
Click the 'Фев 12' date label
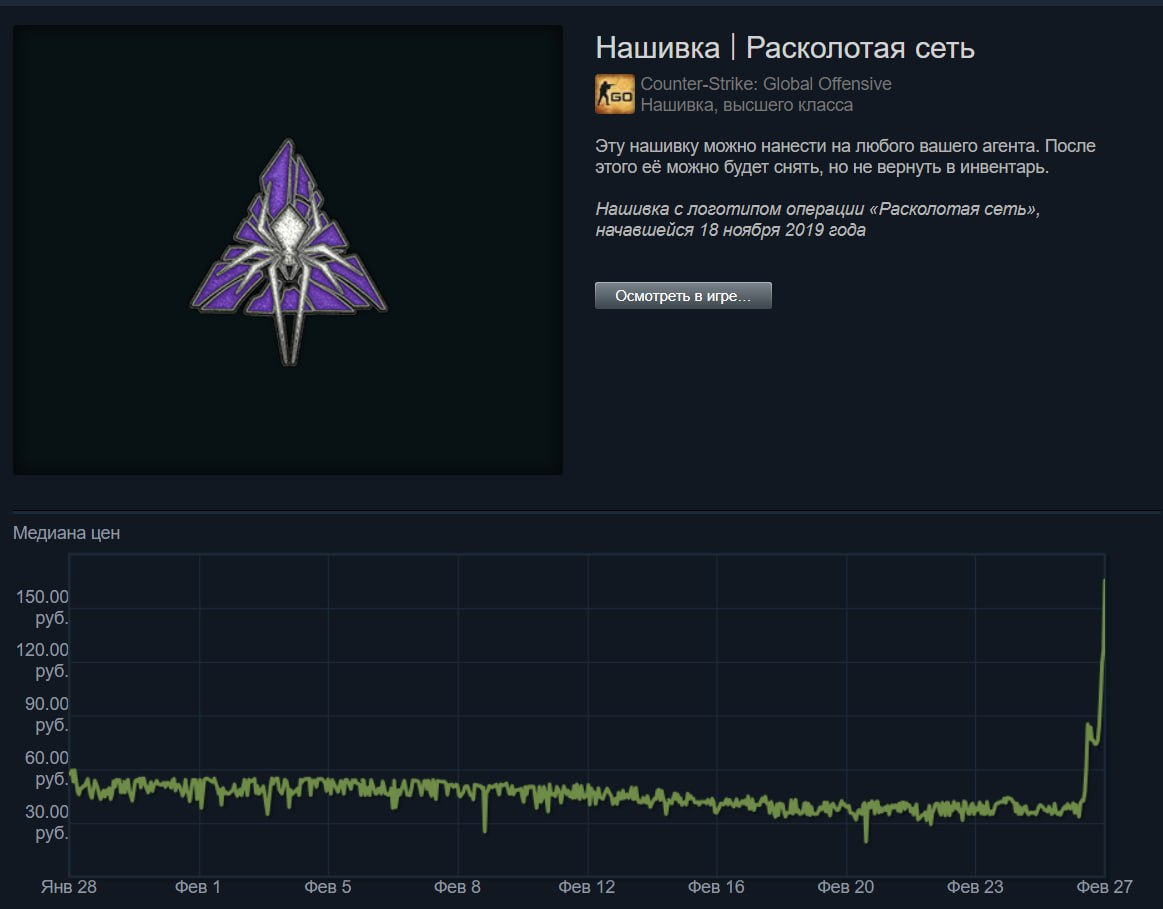586,887
